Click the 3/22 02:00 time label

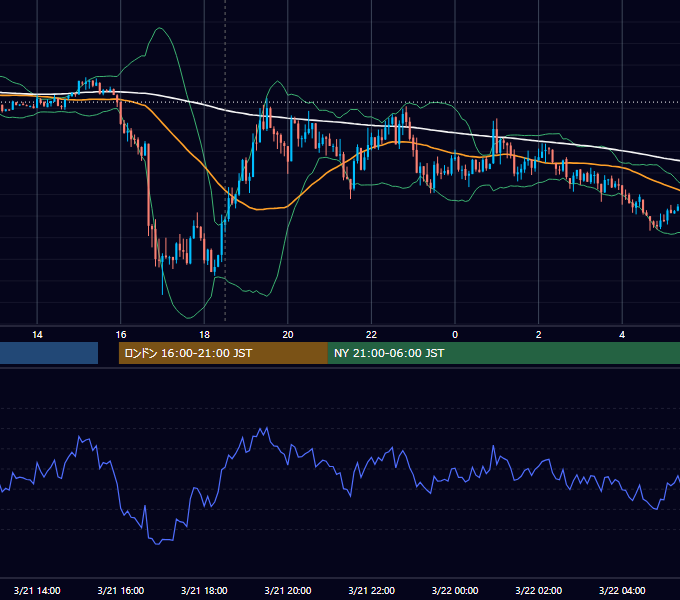pos(538,590)
